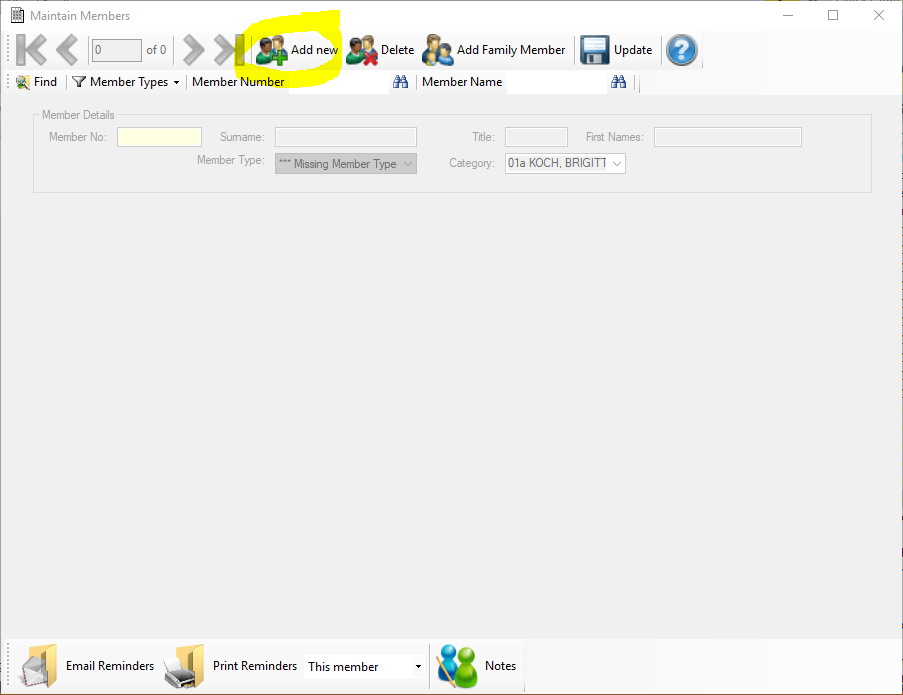Image resolution: width=903 pixels, height=695 pixels.
Task: Open the Help question mark icon
Action: click(681, 50)
